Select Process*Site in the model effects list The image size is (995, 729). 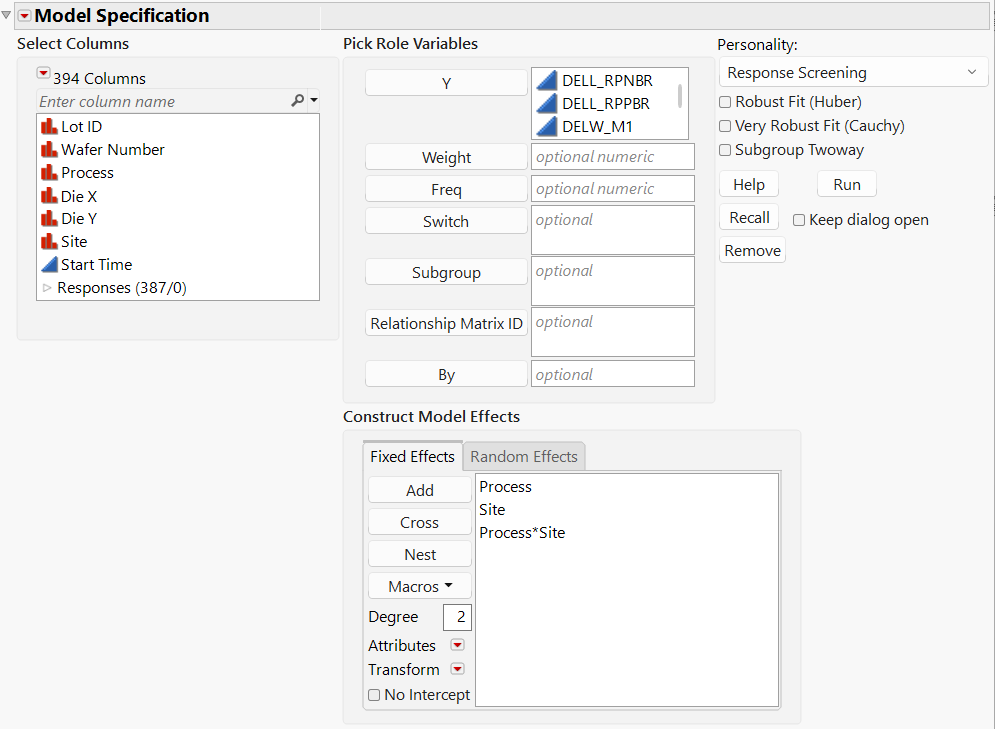[x=521, y=532]
